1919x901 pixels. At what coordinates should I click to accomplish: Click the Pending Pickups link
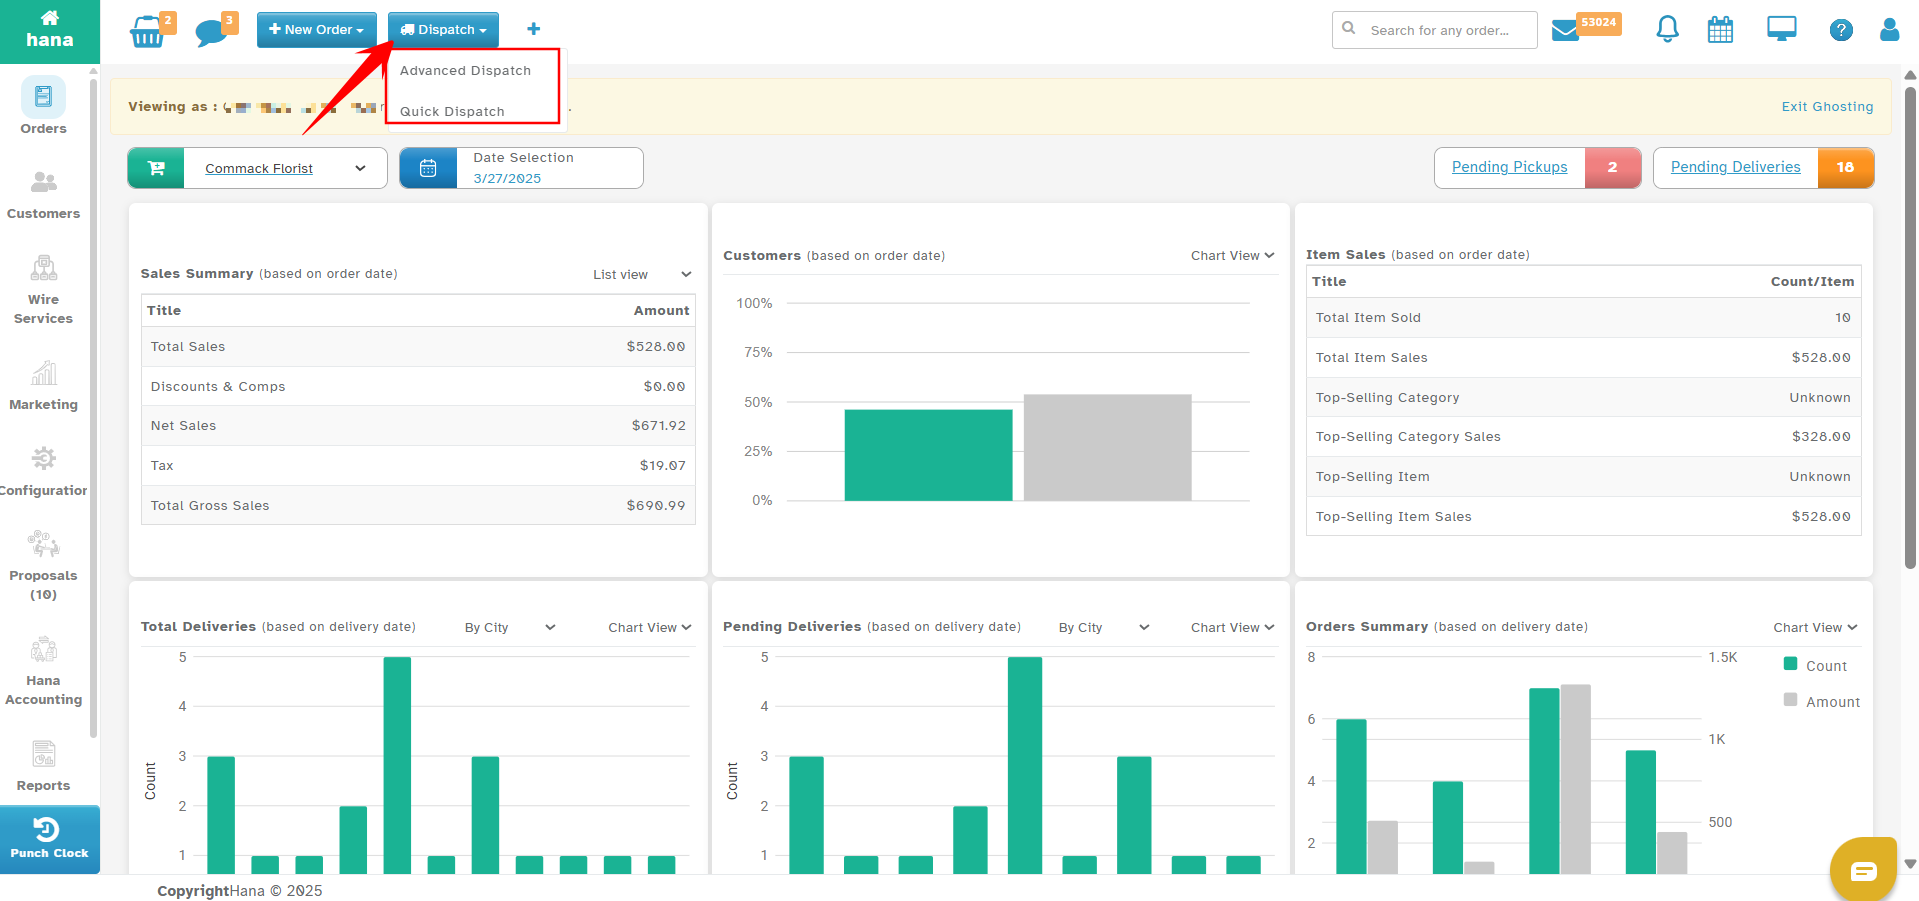pos(1510,167)
